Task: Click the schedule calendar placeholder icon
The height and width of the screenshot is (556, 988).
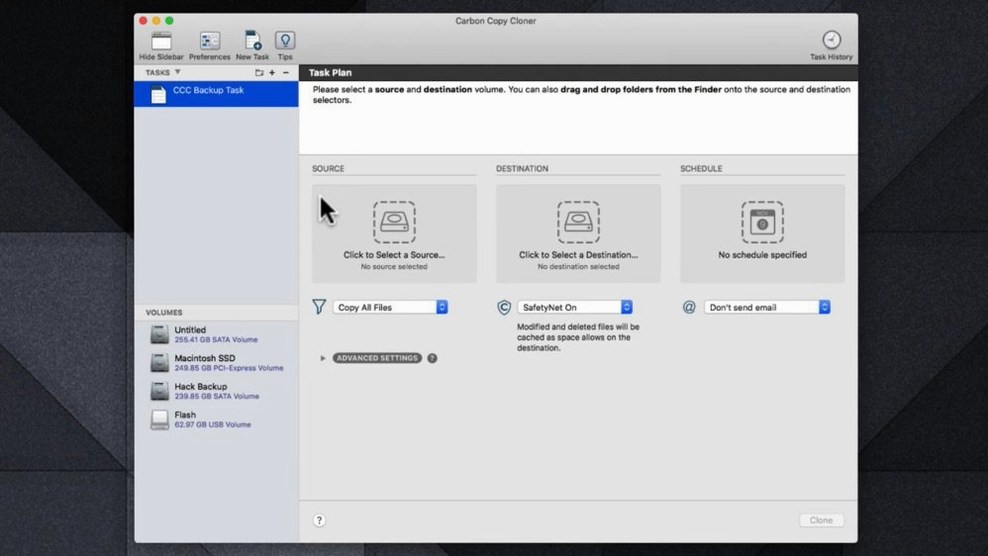Action: click(762, 222)
